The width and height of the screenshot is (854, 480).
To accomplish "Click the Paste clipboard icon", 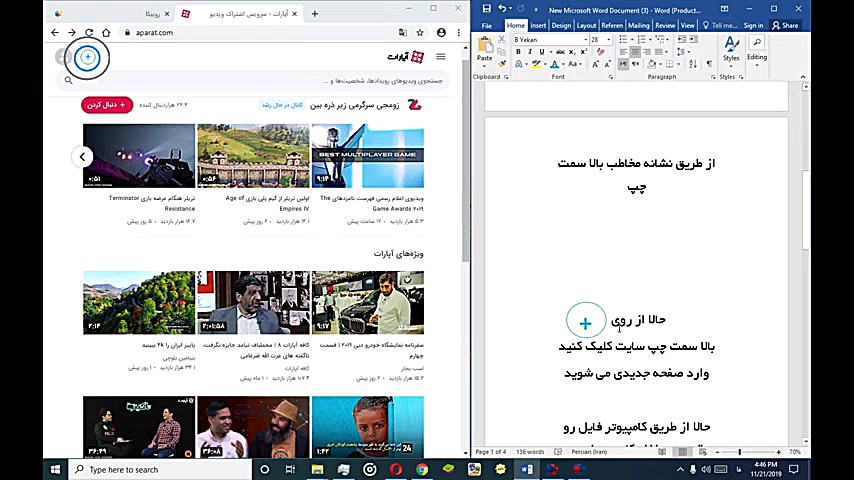I will [484, 45].
